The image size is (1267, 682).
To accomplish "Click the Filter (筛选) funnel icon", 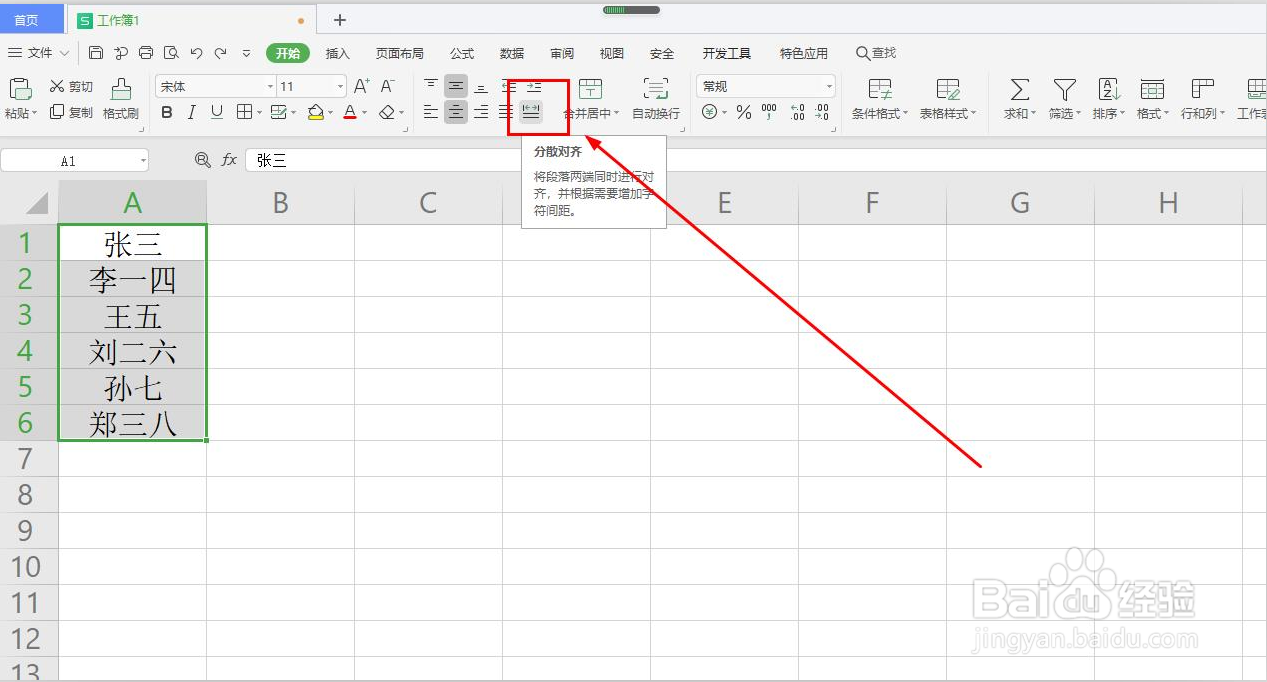I will pyautogui.click(x=1064, y=89).
